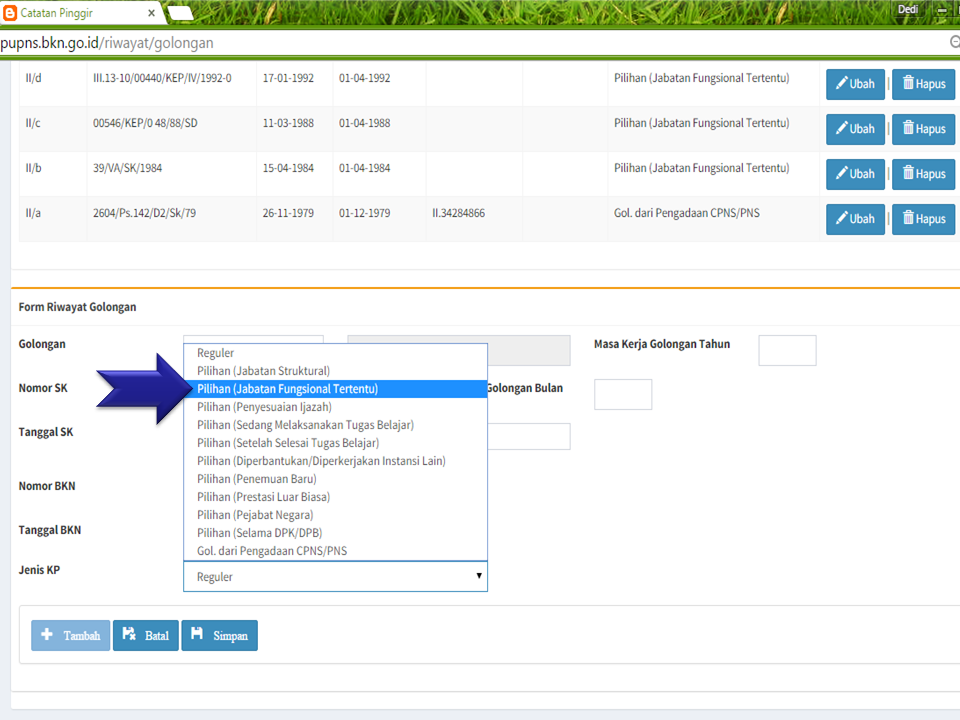This screenshot has width=960, height=720.
Task: Click date 17-01-1992 in table
Action: click(x=288, y=78)
